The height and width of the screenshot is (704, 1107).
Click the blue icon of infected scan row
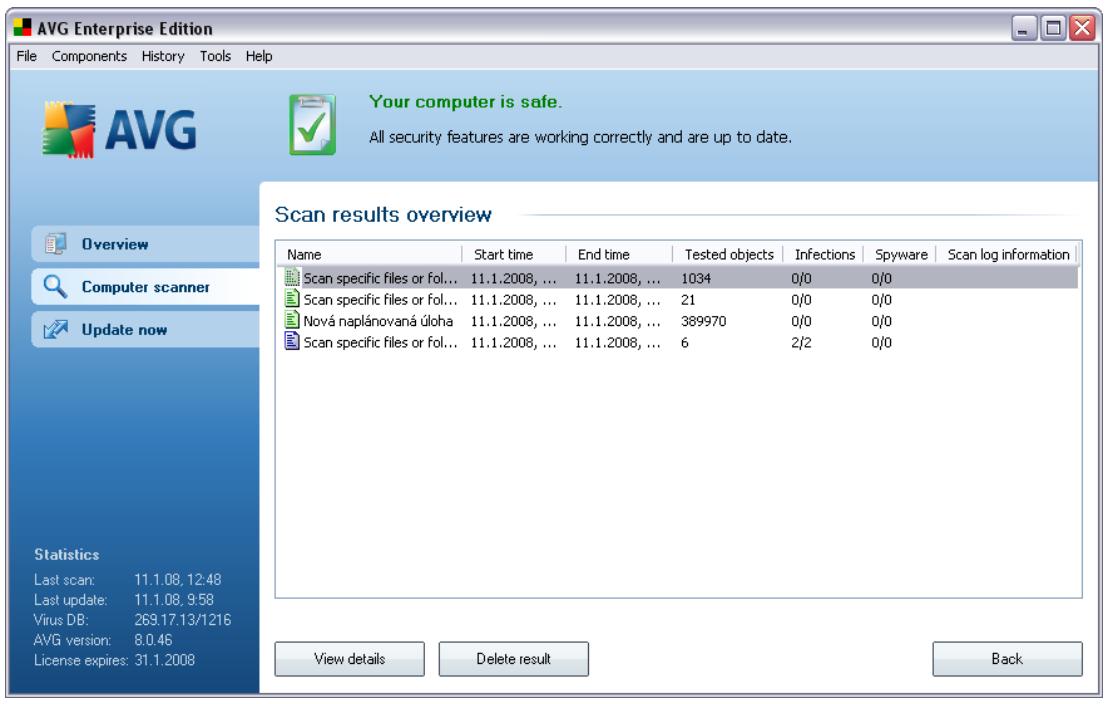pyautogui.click(x=292, y=342)
